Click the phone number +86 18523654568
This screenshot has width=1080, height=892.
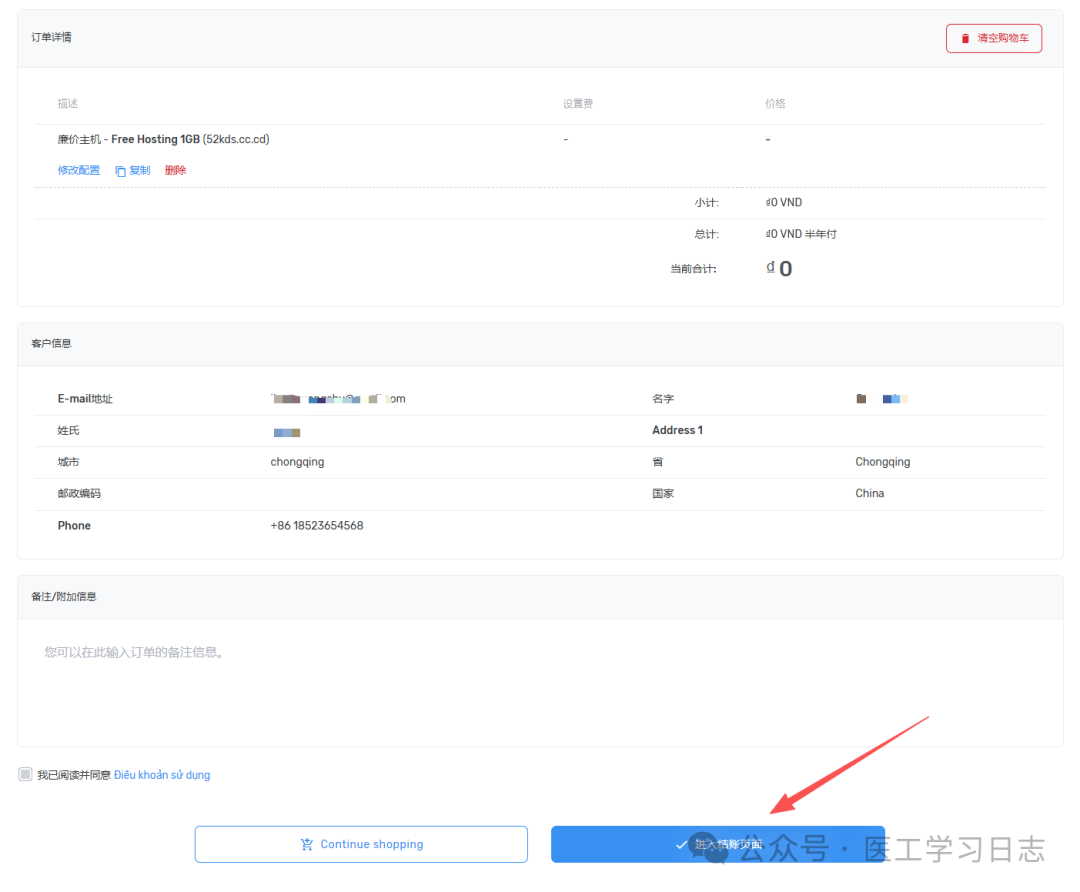317,526
